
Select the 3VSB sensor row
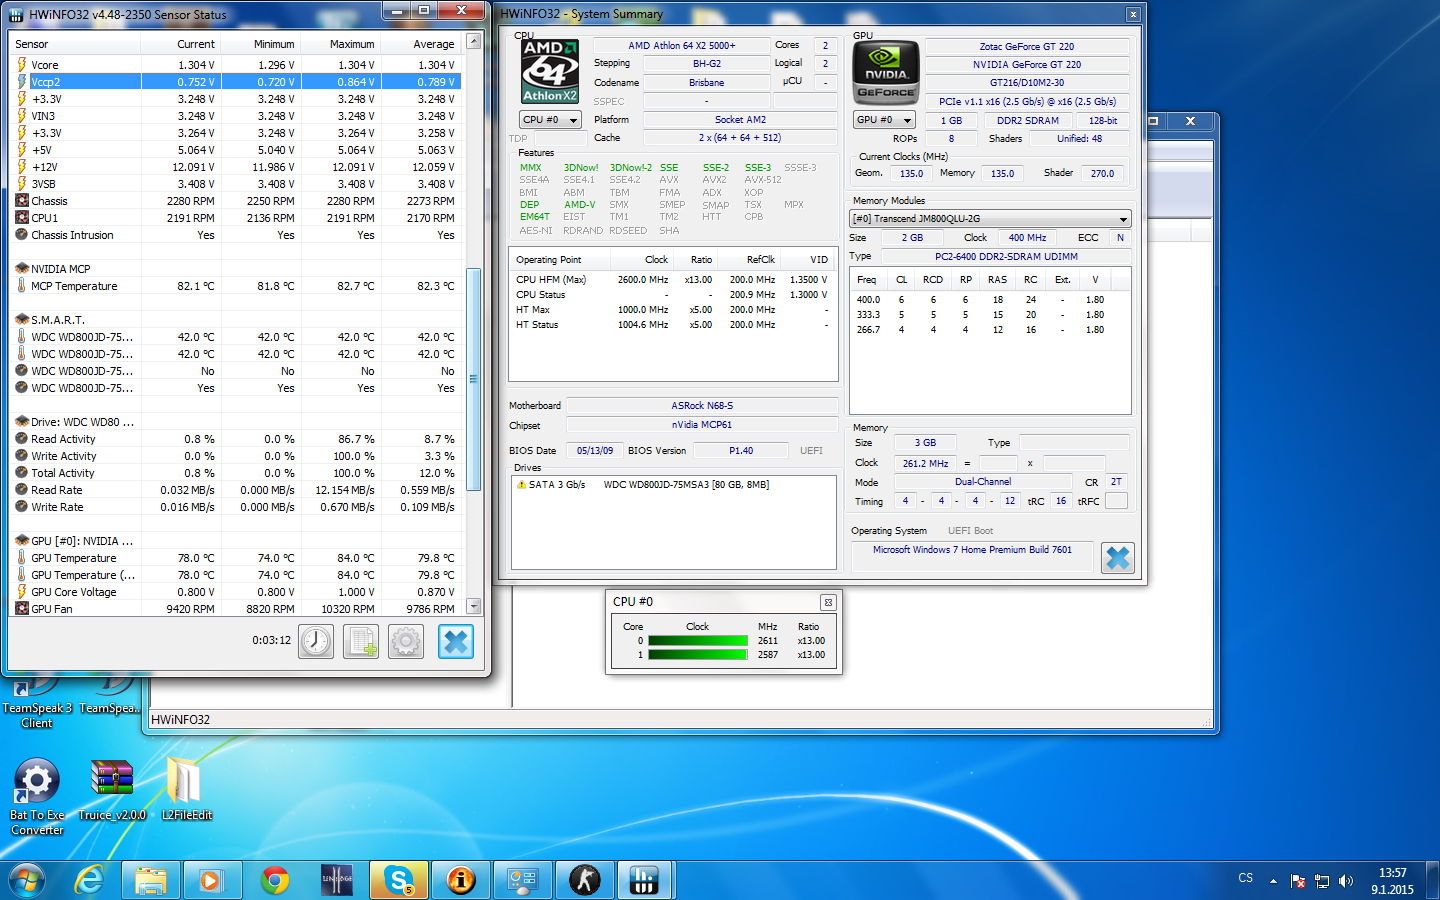(236, 184)
